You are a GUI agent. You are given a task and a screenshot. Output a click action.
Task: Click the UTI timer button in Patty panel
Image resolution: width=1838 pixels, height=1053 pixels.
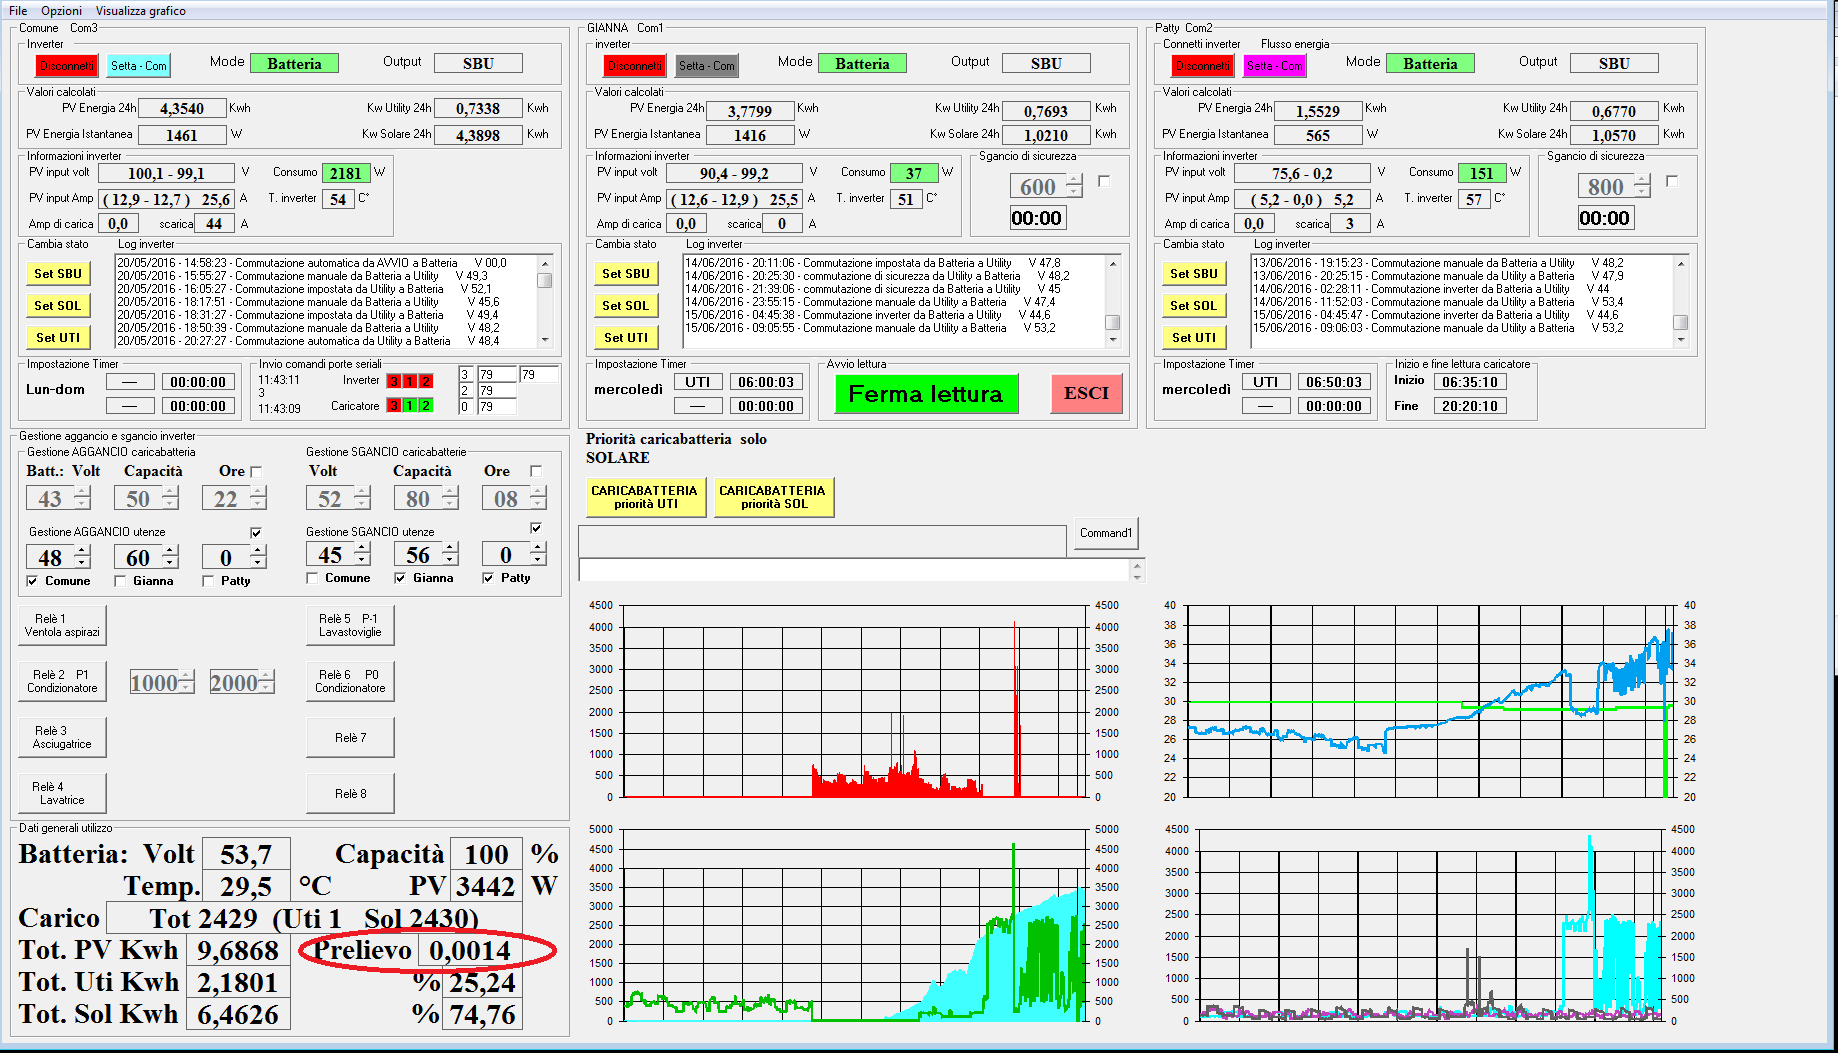coord(1266,382)
